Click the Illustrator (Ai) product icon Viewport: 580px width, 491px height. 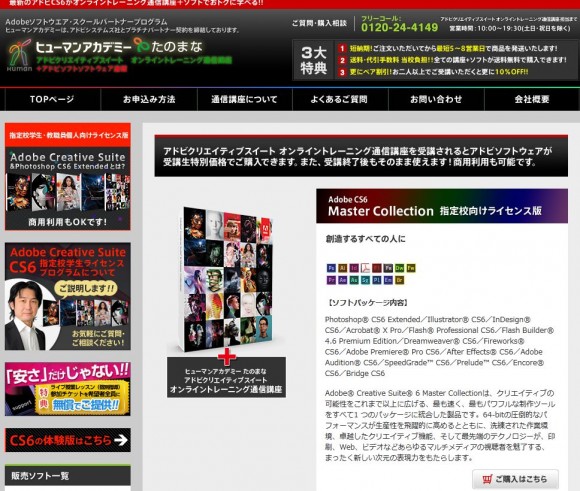pos(343,268)
